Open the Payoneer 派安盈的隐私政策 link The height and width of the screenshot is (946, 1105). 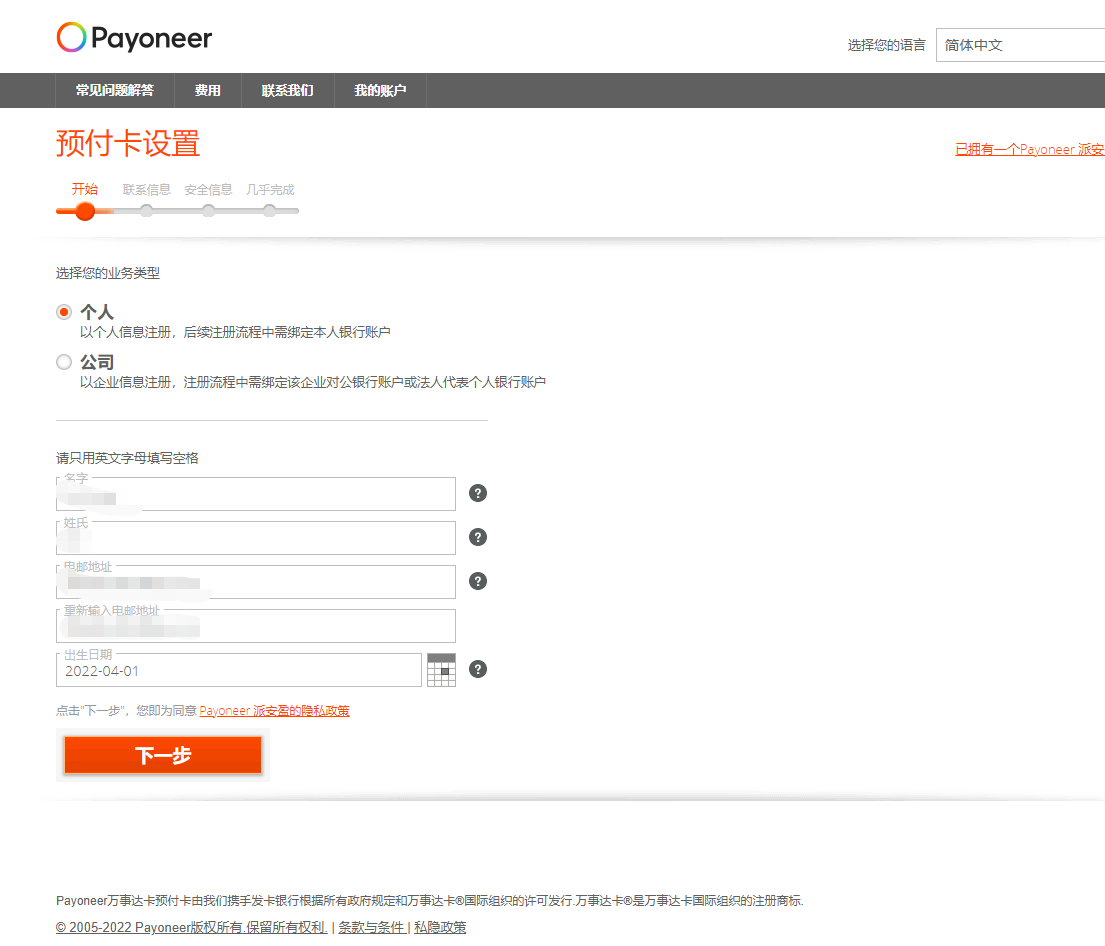[x=274, y=711]
